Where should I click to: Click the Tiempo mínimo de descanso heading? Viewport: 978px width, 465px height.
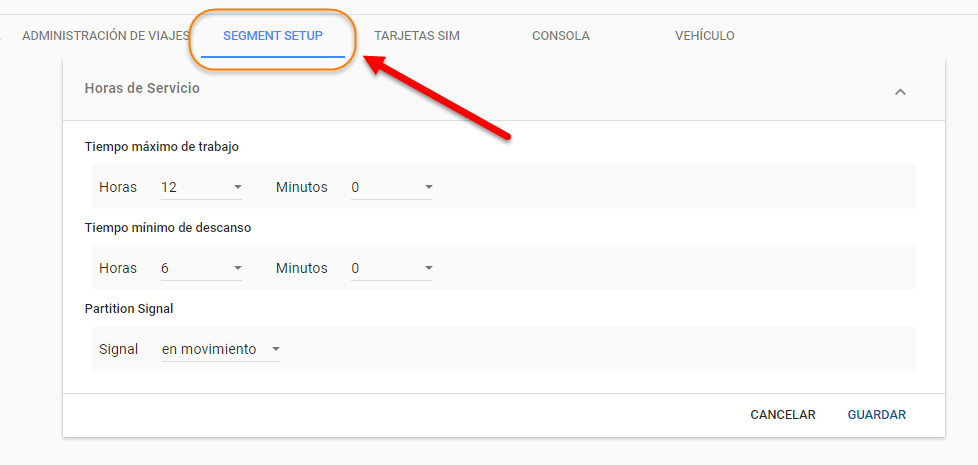(168, 227)
